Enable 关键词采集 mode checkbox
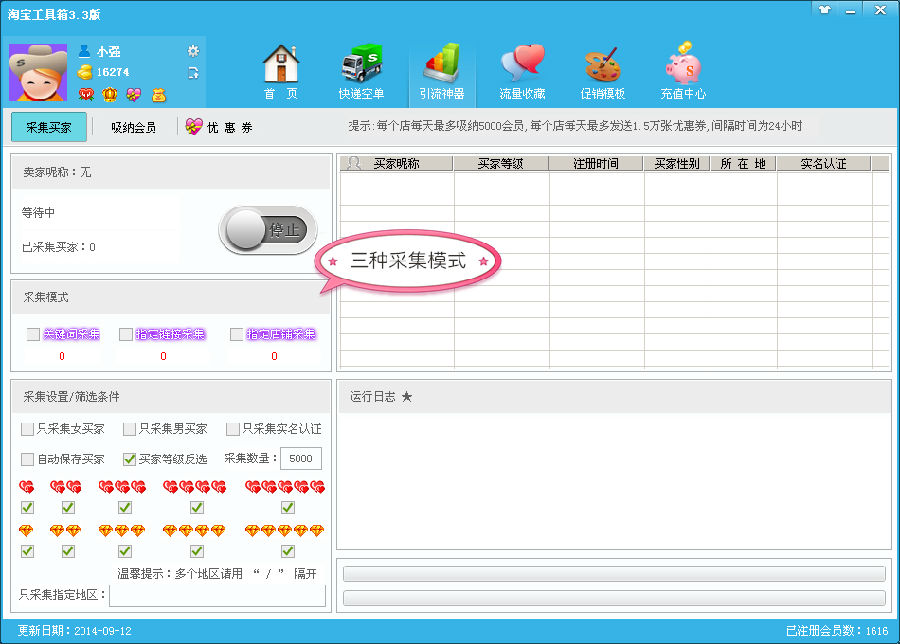The image size is (900, 644). (x=34, y=334)
